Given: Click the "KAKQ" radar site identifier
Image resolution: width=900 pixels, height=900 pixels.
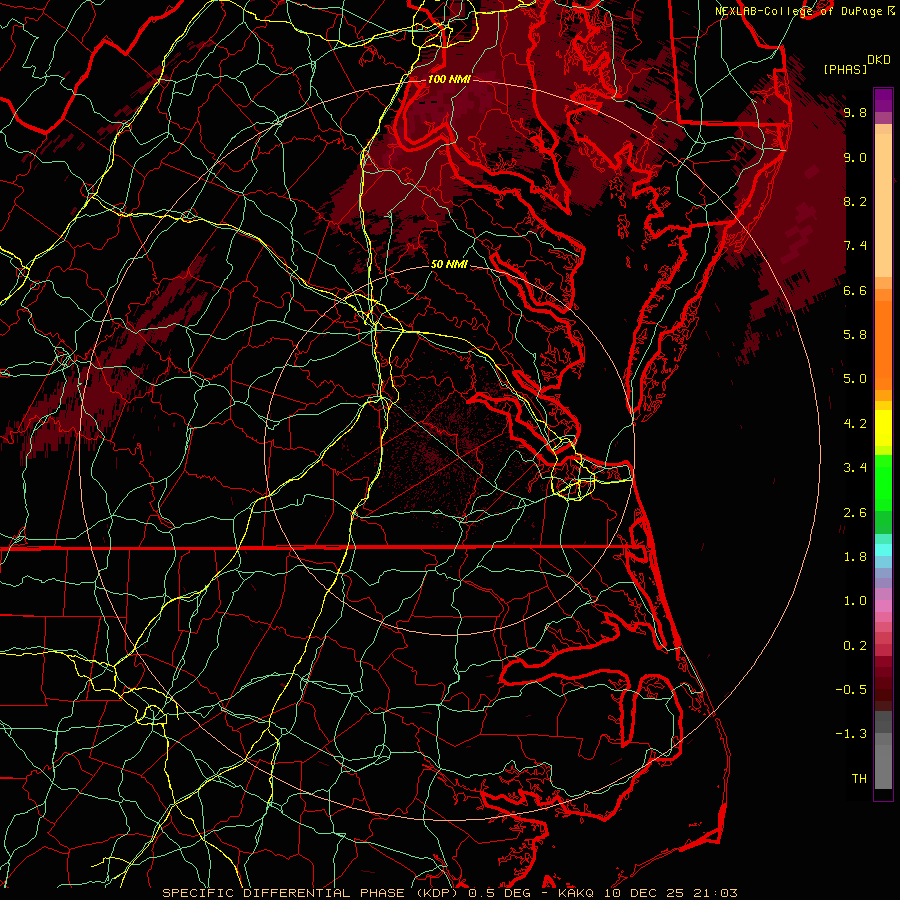Looking at the screenshot, I should (x=577, y=893).
